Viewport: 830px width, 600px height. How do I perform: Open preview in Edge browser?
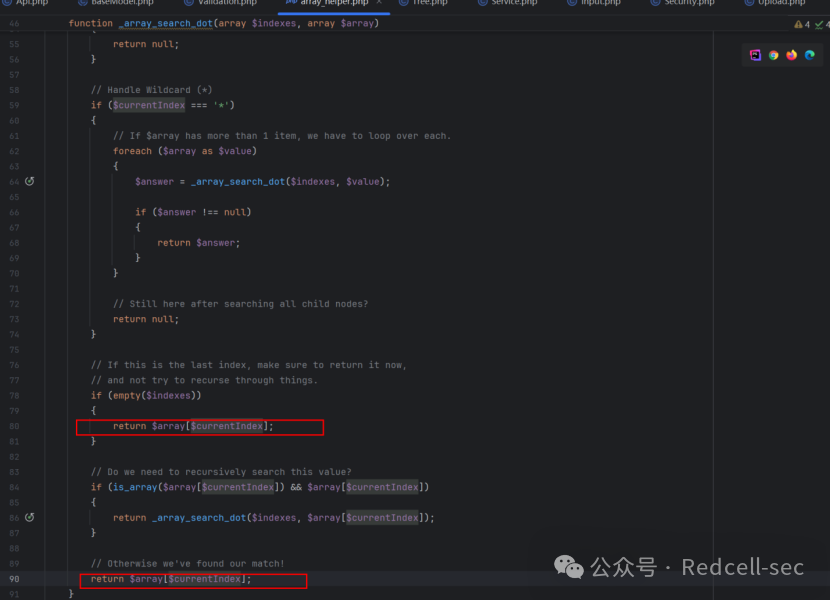click(809, 55)
